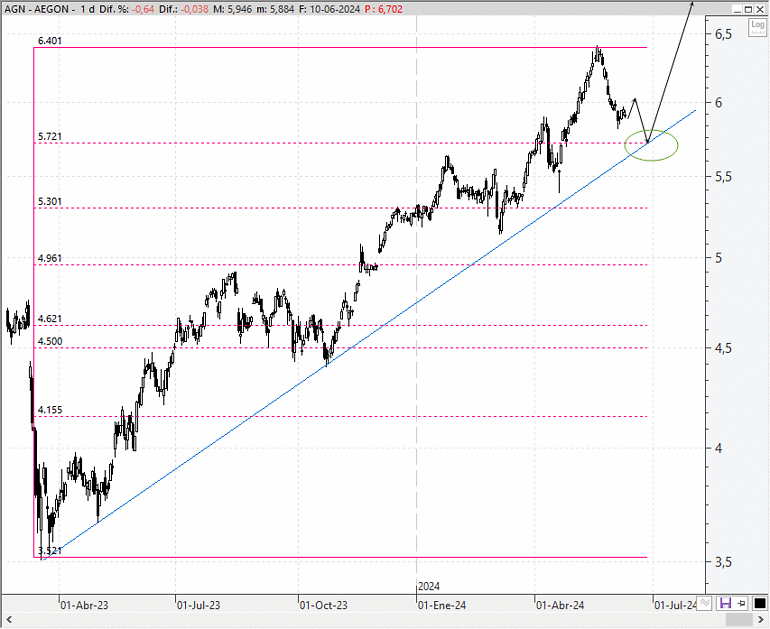Click the horizontal scrollbar left arrow

(8, 620)
